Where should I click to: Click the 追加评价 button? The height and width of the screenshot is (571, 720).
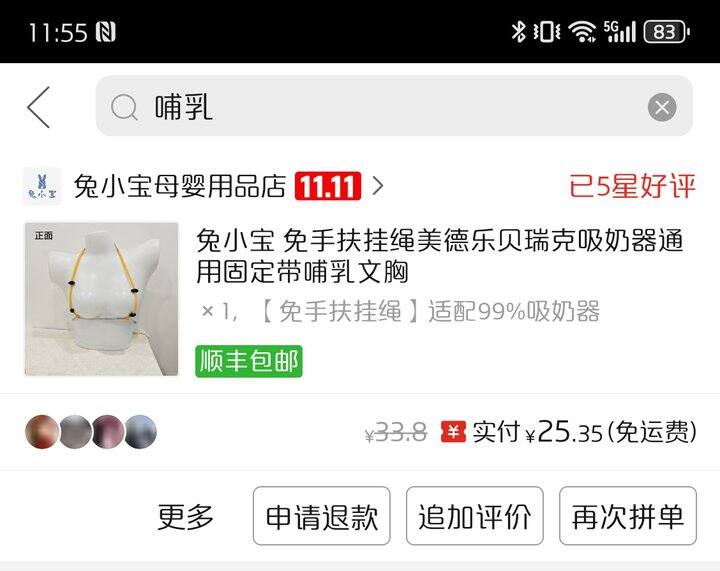point(475,516)
